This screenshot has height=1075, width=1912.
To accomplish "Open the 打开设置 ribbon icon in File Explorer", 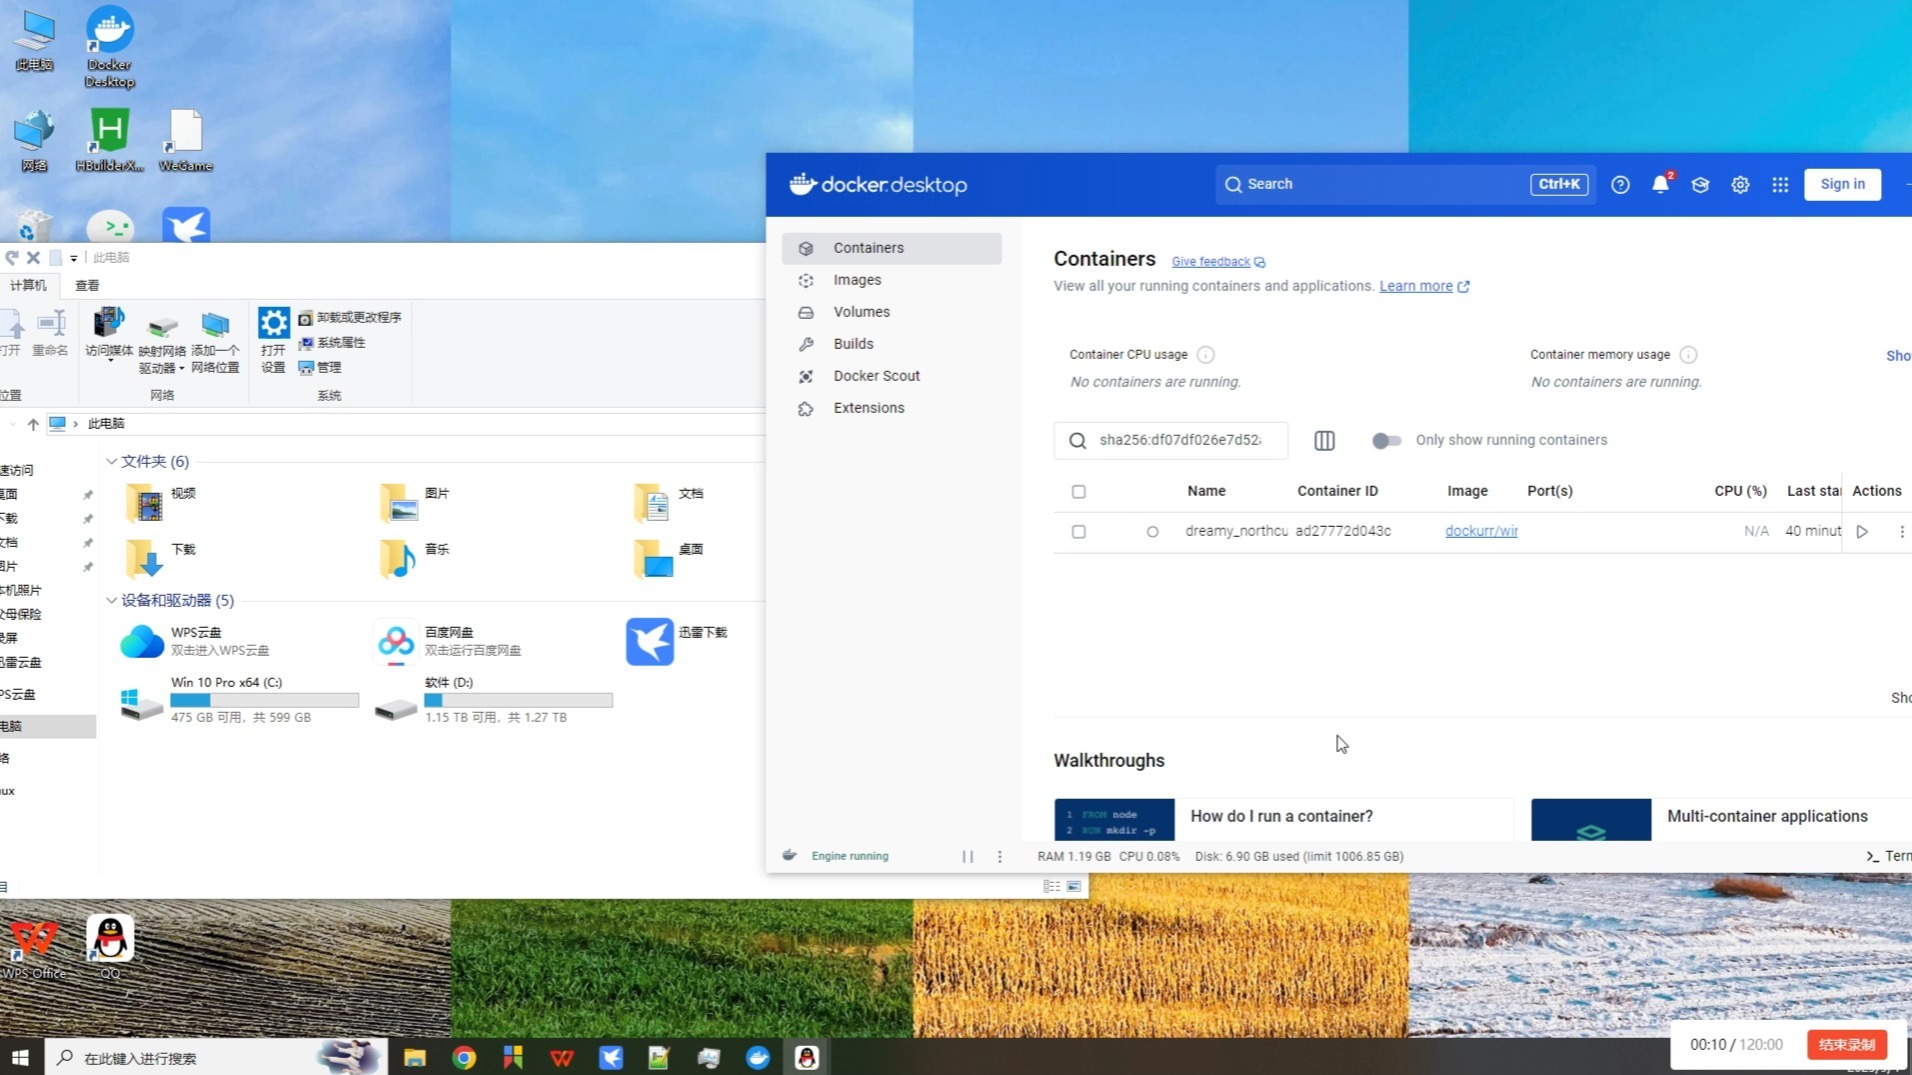I will coord(273,341).
